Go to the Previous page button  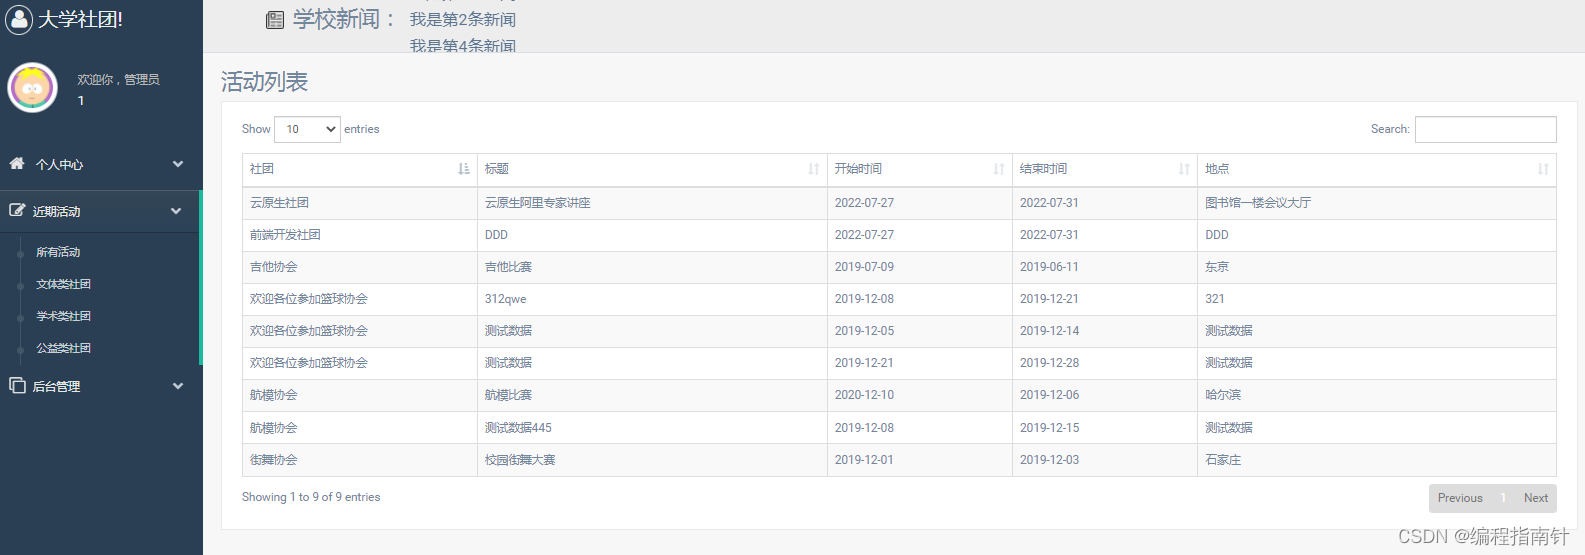point(1460,498)
